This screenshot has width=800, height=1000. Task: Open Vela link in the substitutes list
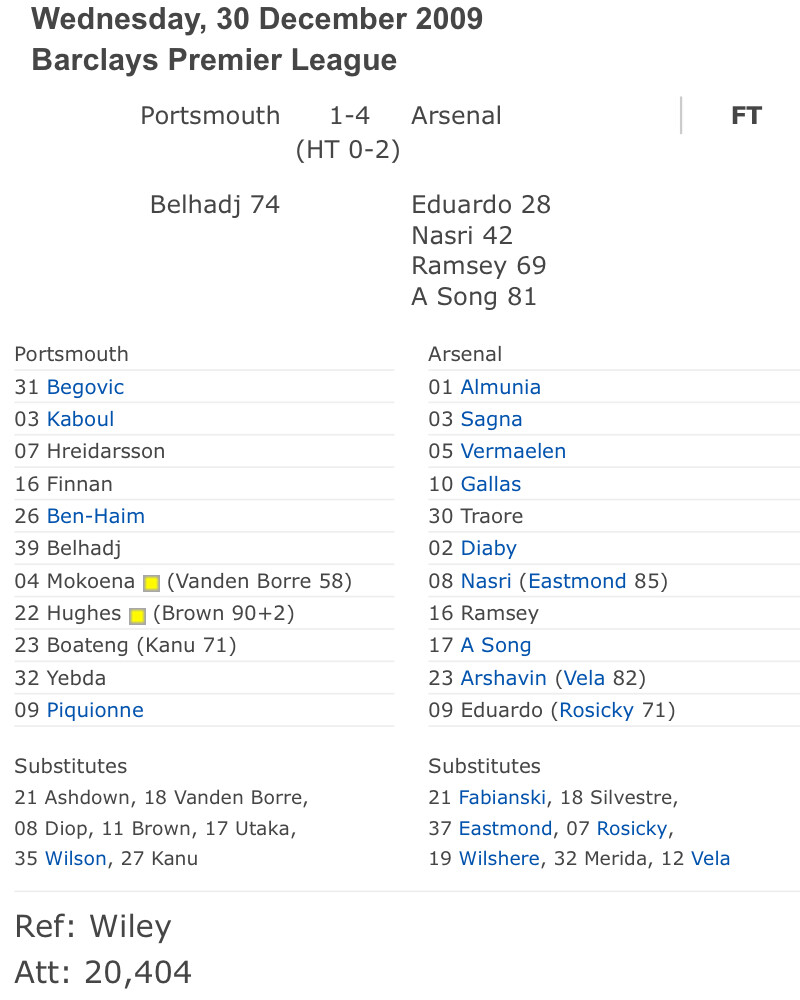pyautogui.click(x=711, y=858)
